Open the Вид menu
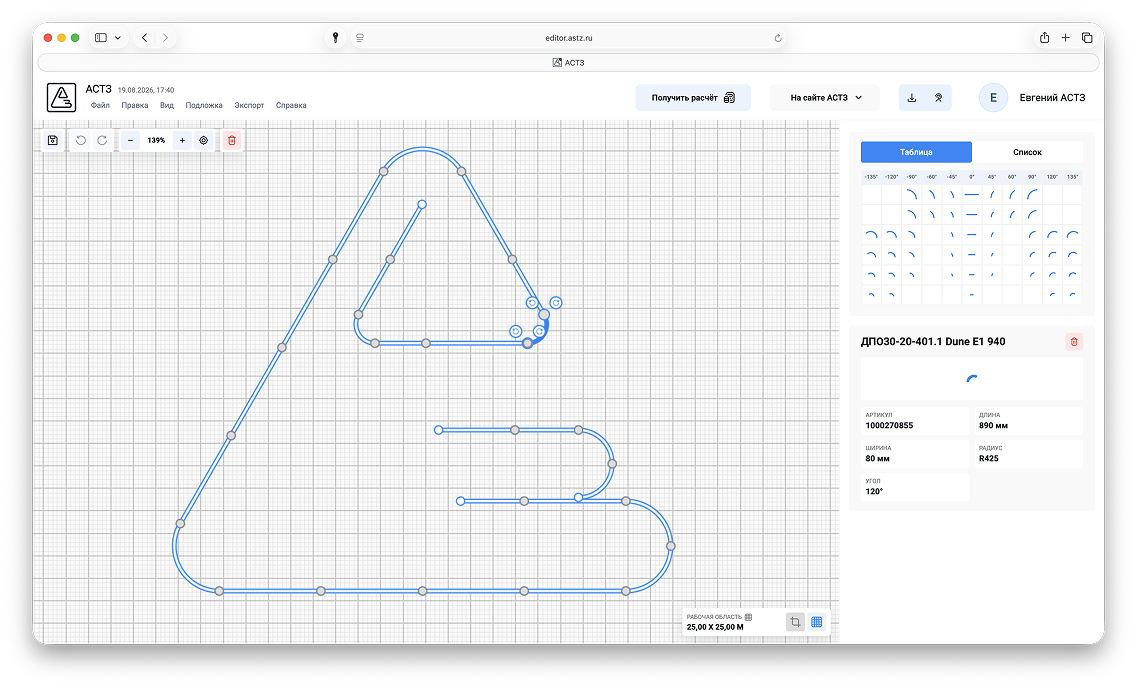This screenshot has height=688, width=1137. click(167, 105)
